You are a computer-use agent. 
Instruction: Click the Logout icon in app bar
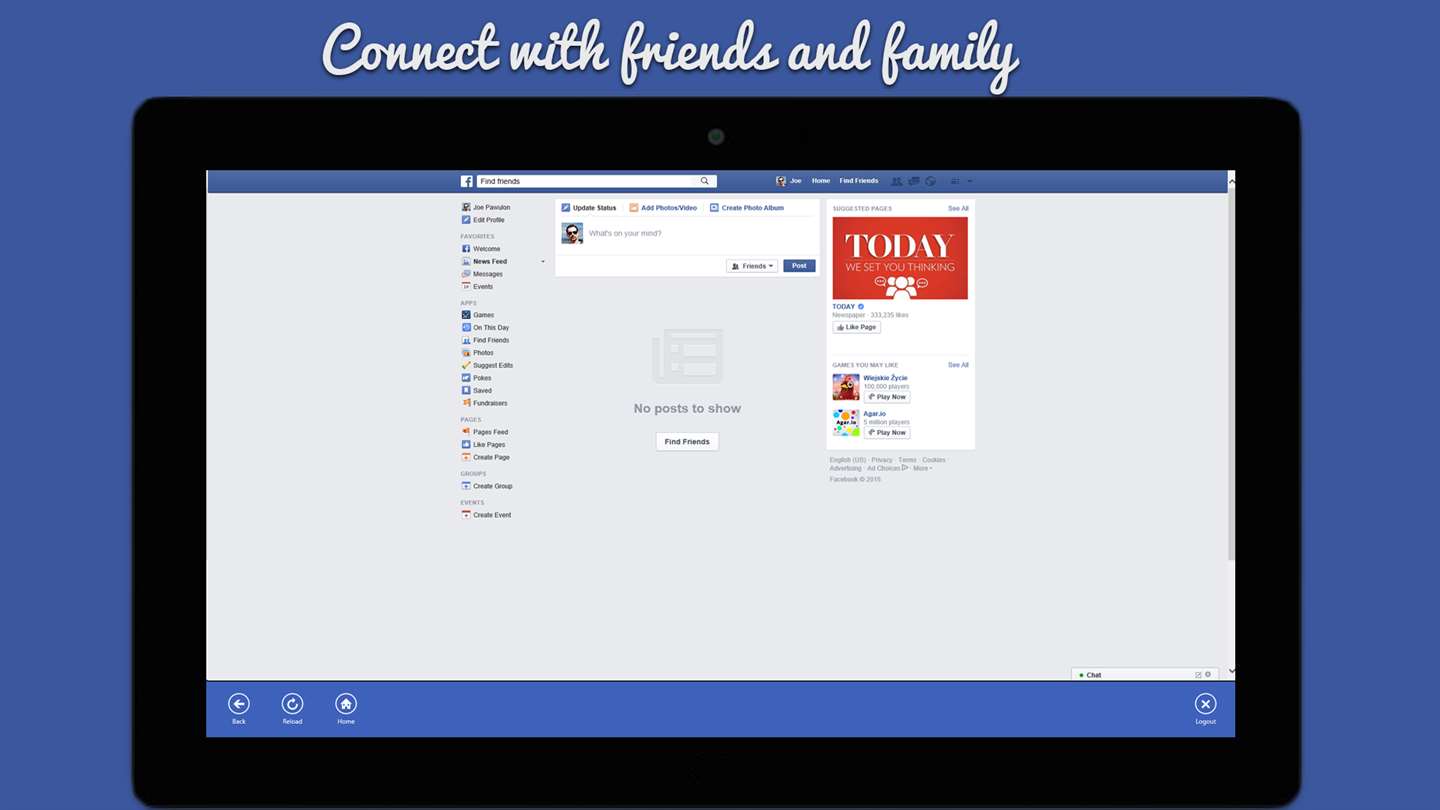1206,703
